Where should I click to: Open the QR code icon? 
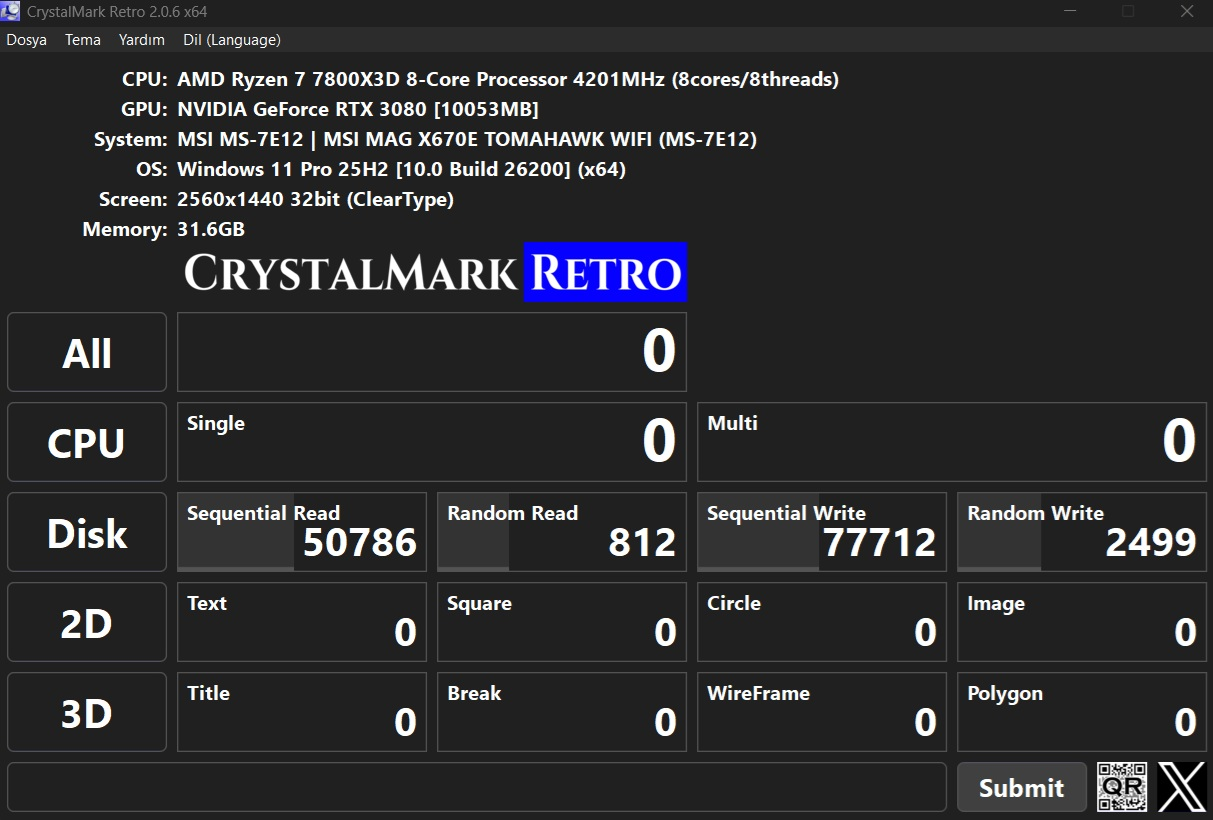click(1122, 787)
